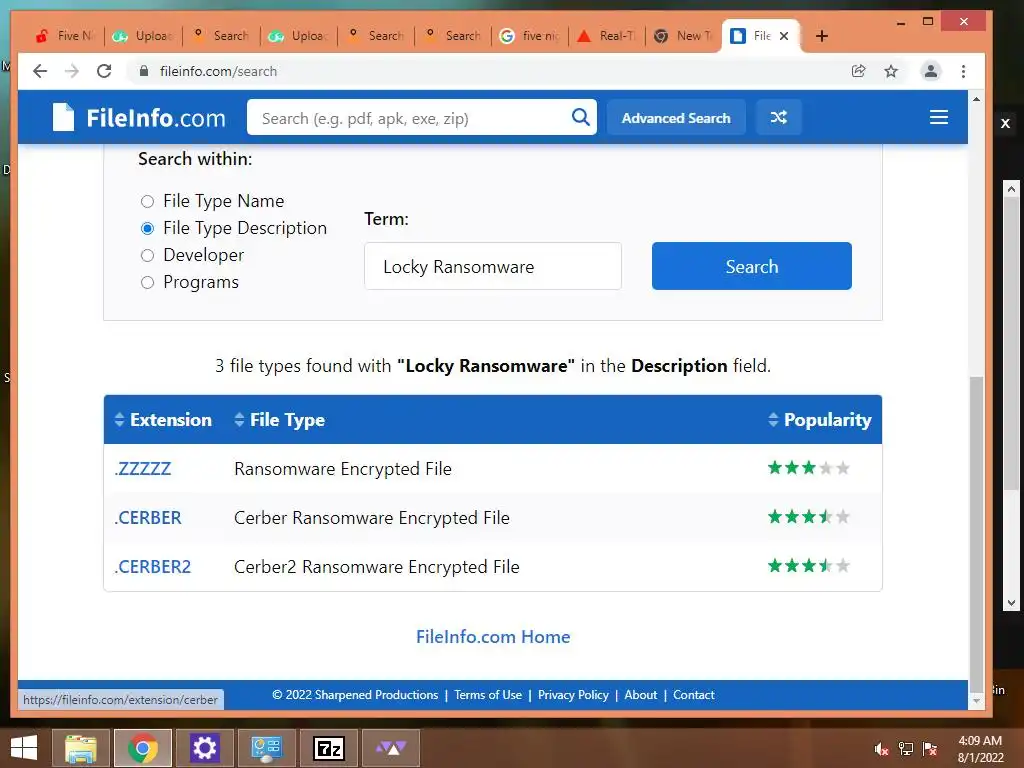Click the Chrome taskbar icon
The width and height of the screenshot is (1024, 768).
pyautogui.click(x=142, y=748)
